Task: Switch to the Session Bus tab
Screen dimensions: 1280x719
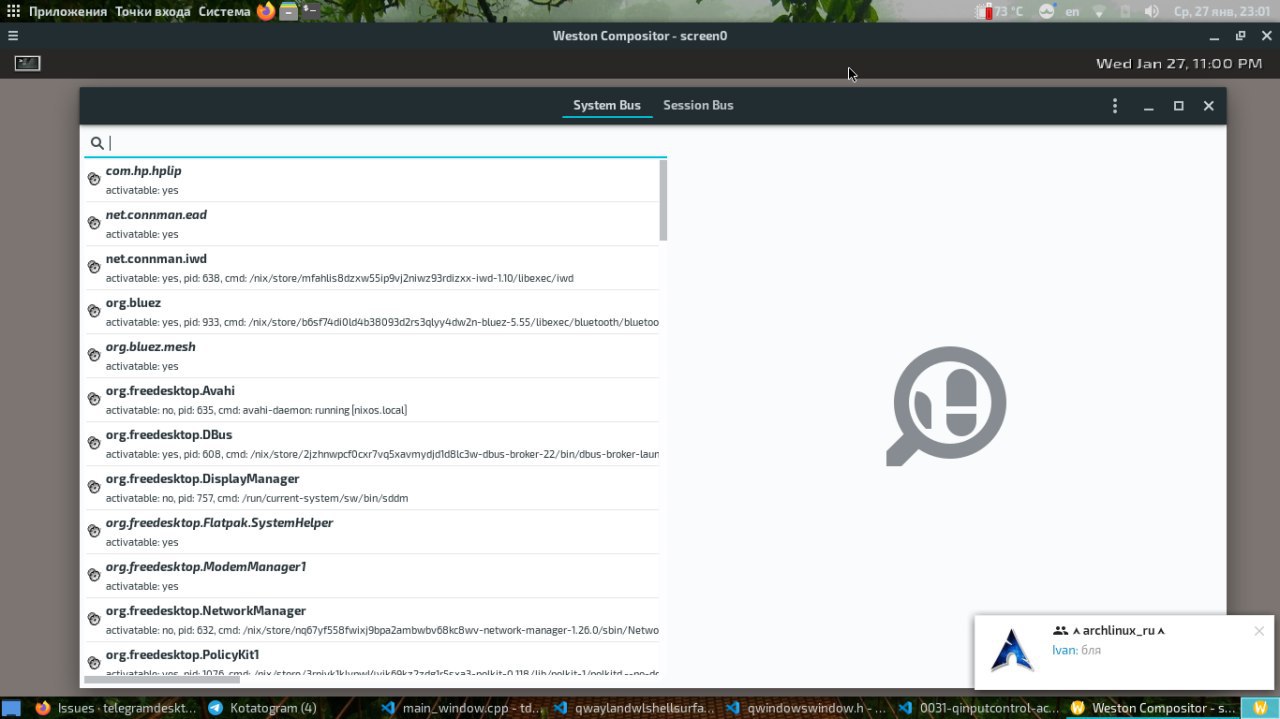Action: 698,105
